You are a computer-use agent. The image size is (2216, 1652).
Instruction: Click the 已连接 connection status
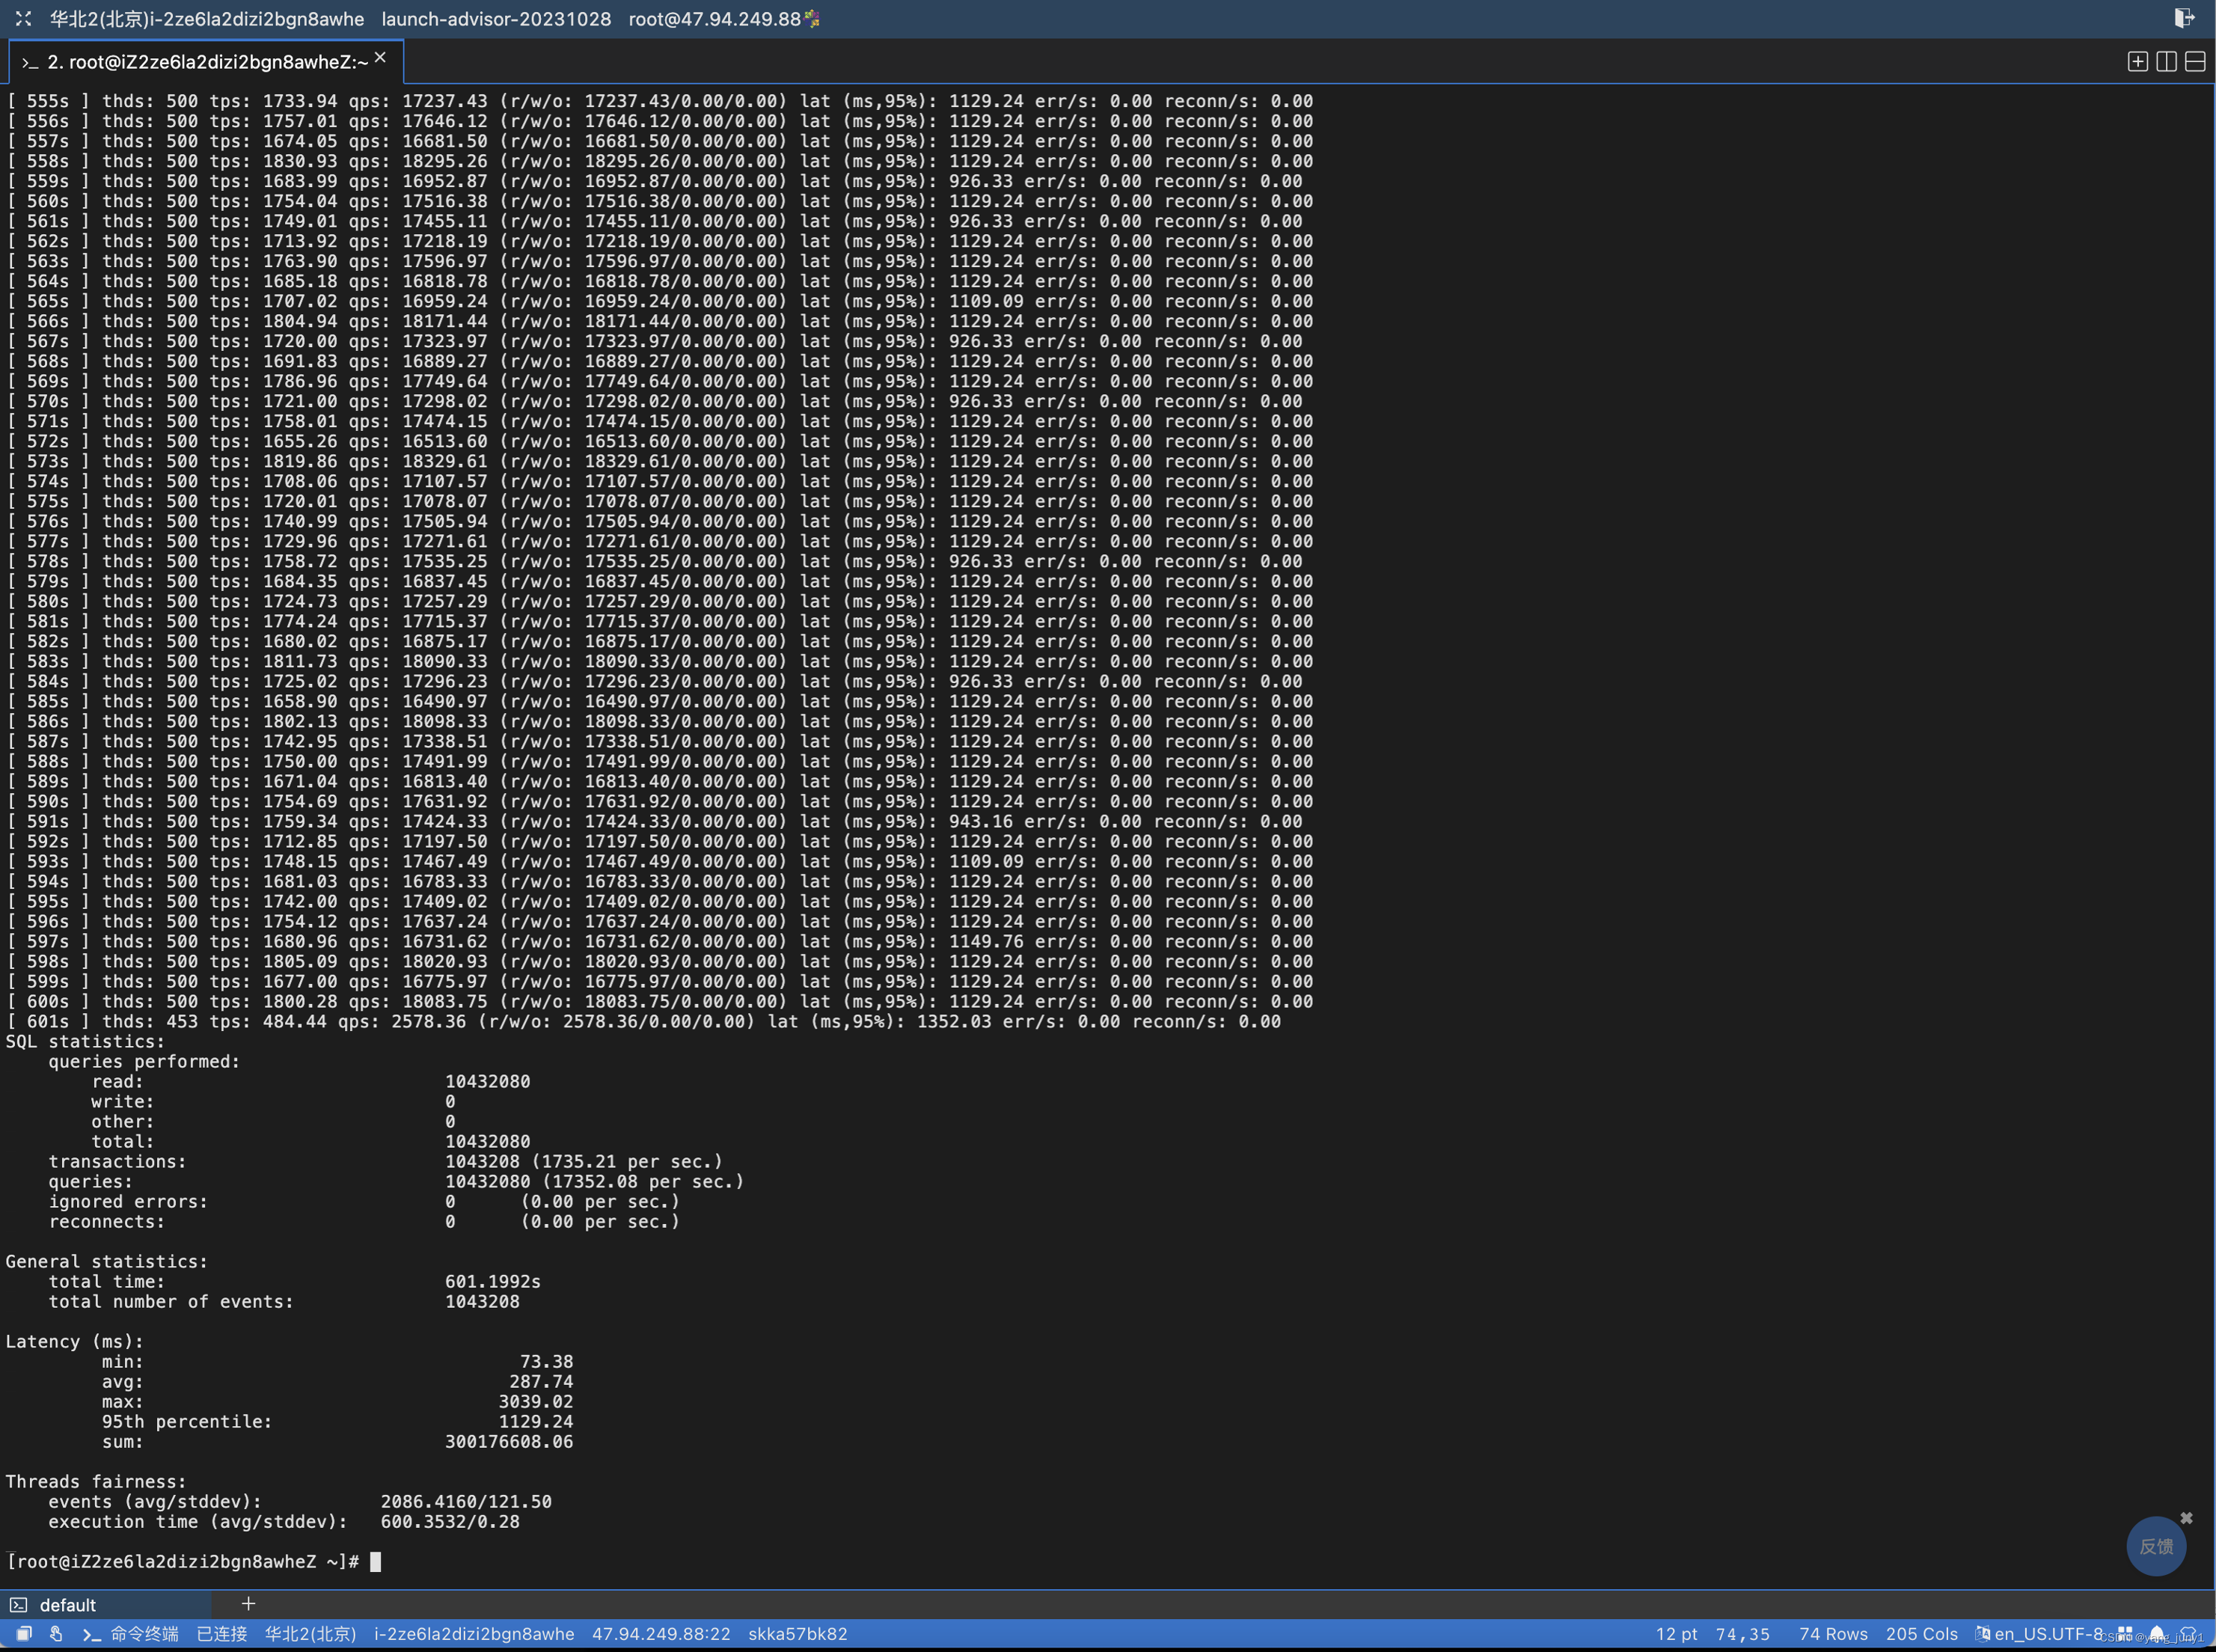tap(222, 1633)
